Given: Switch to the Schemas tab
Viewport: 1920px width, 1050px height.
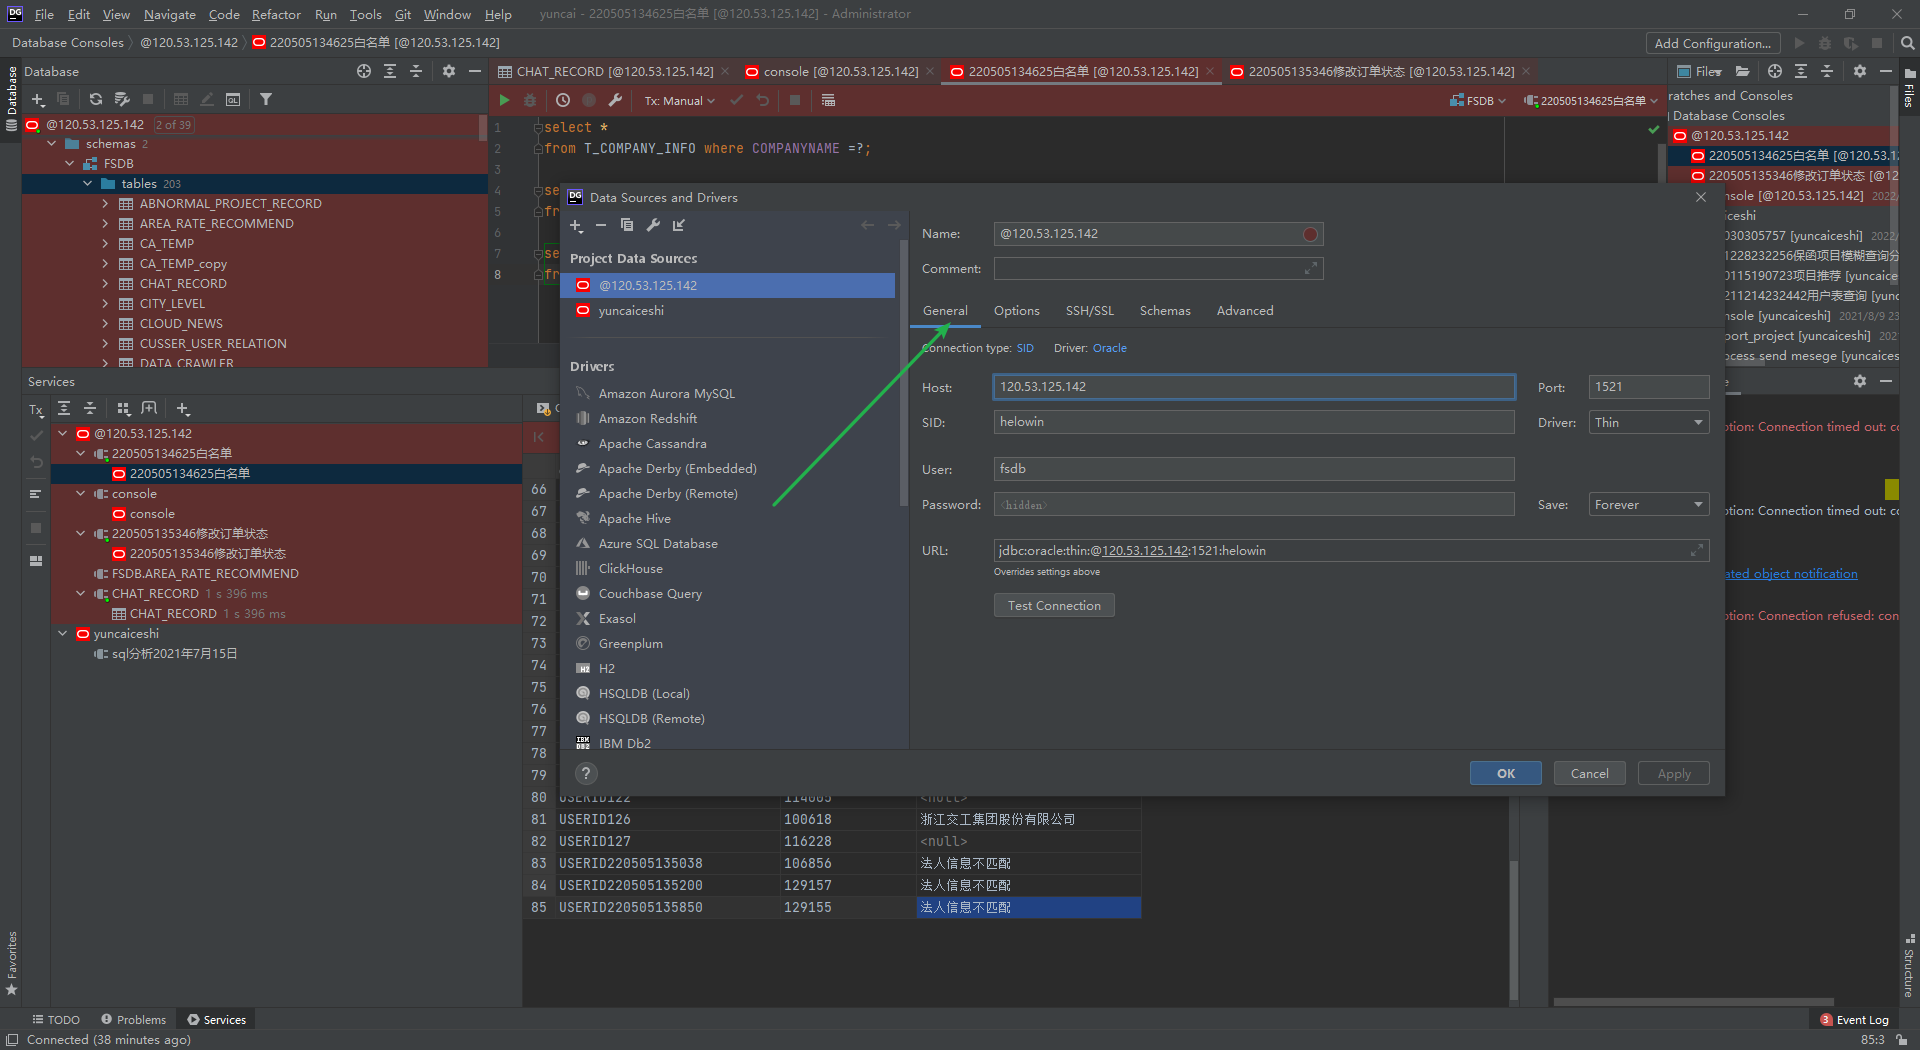Looking at the screenshot, I should [1165, 311].
